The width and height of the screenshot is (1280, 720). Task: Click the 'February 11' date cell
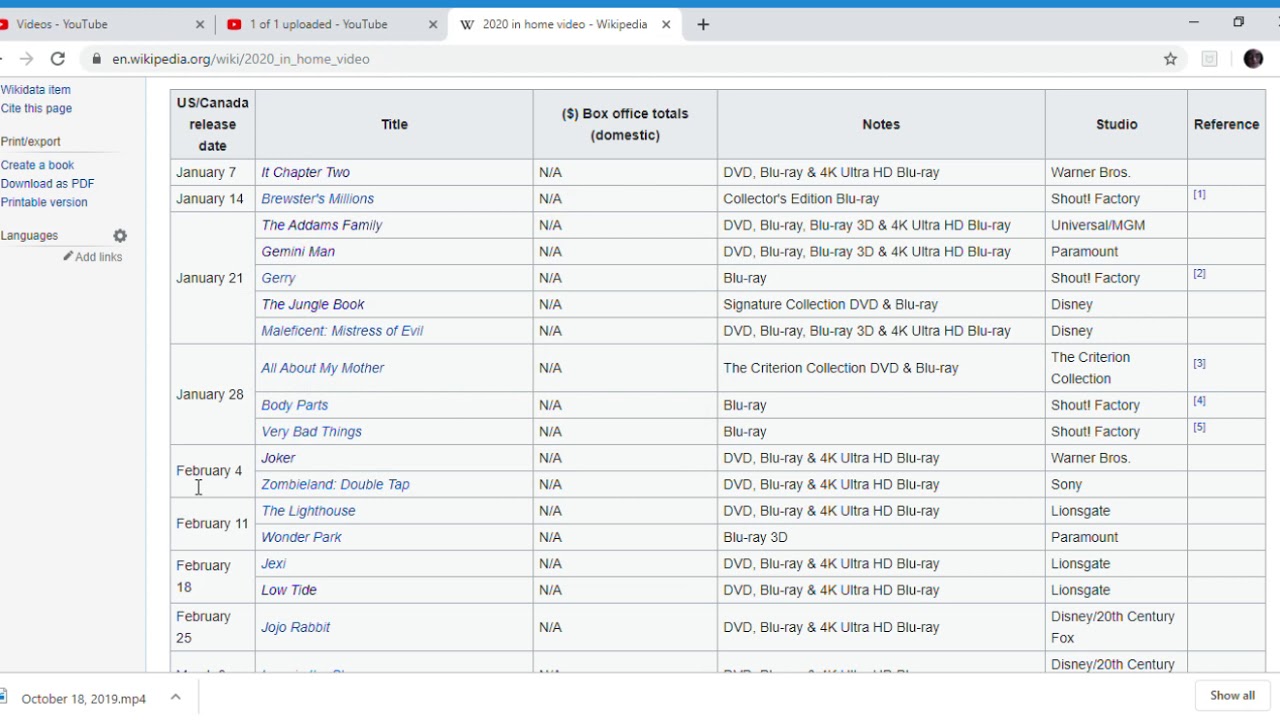[x=212, y=524]
